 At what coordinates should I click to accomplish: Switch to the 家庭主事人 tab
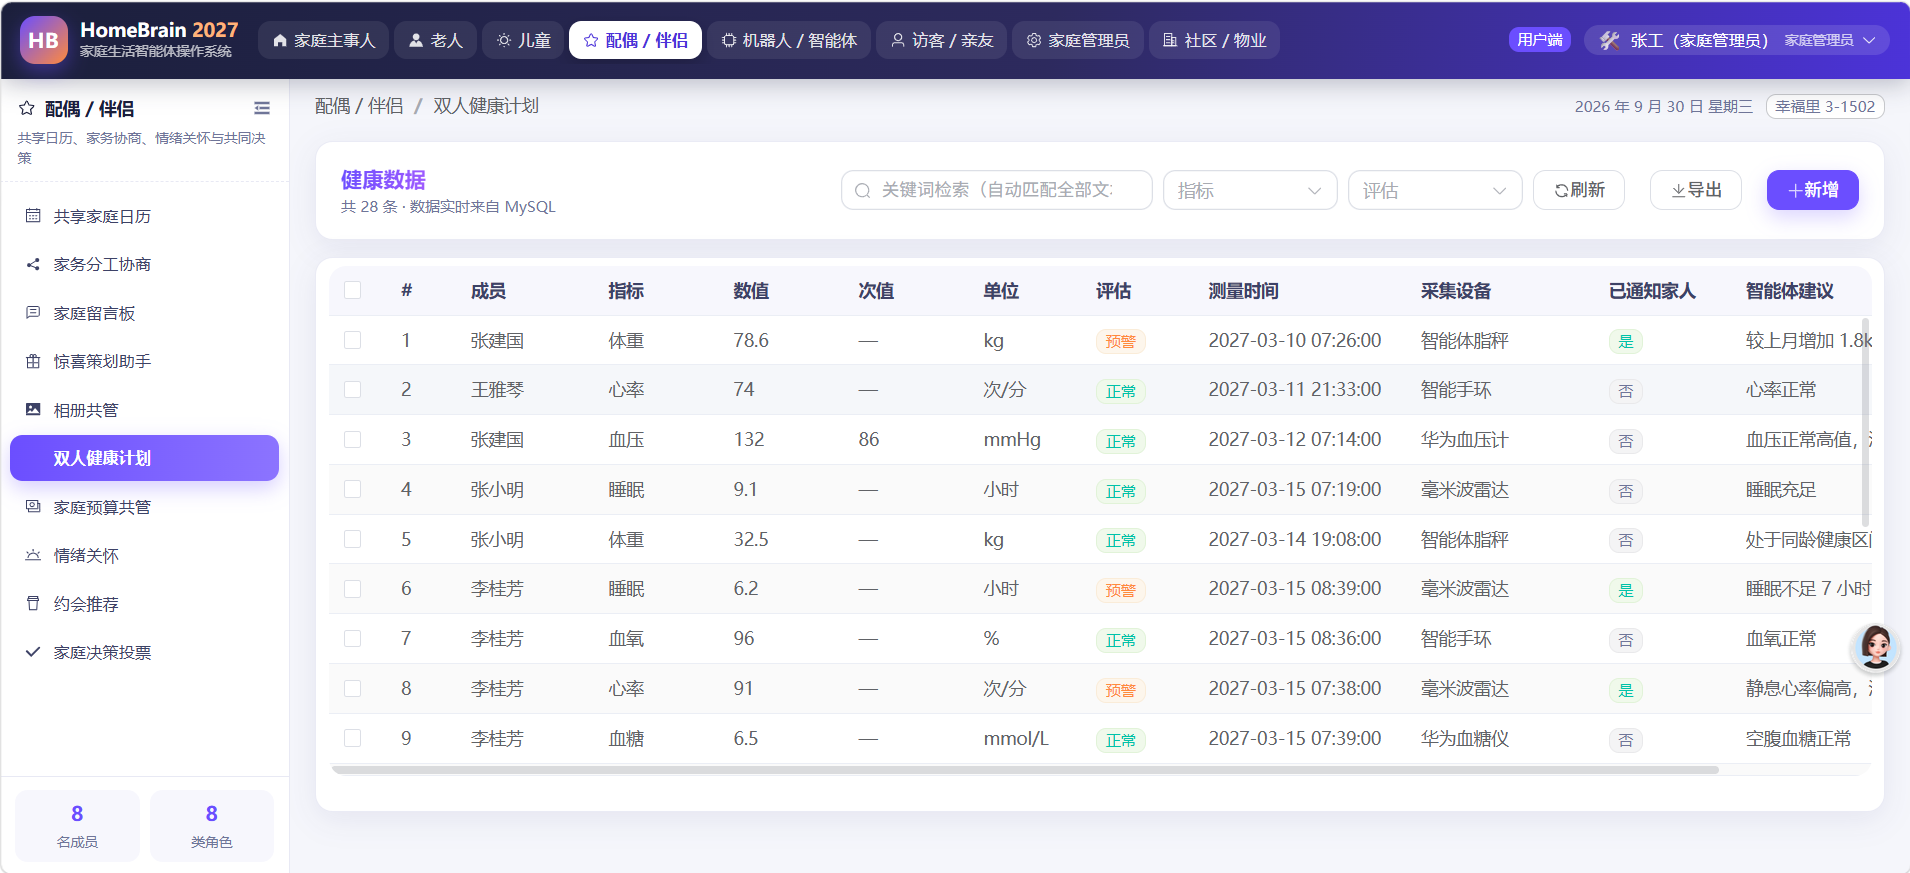323,40
